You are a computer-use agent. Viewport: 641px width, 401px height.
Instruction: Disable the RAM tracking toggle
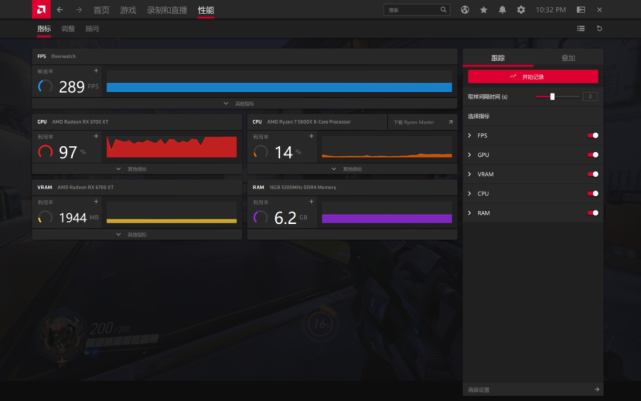(x=593, y=213)
